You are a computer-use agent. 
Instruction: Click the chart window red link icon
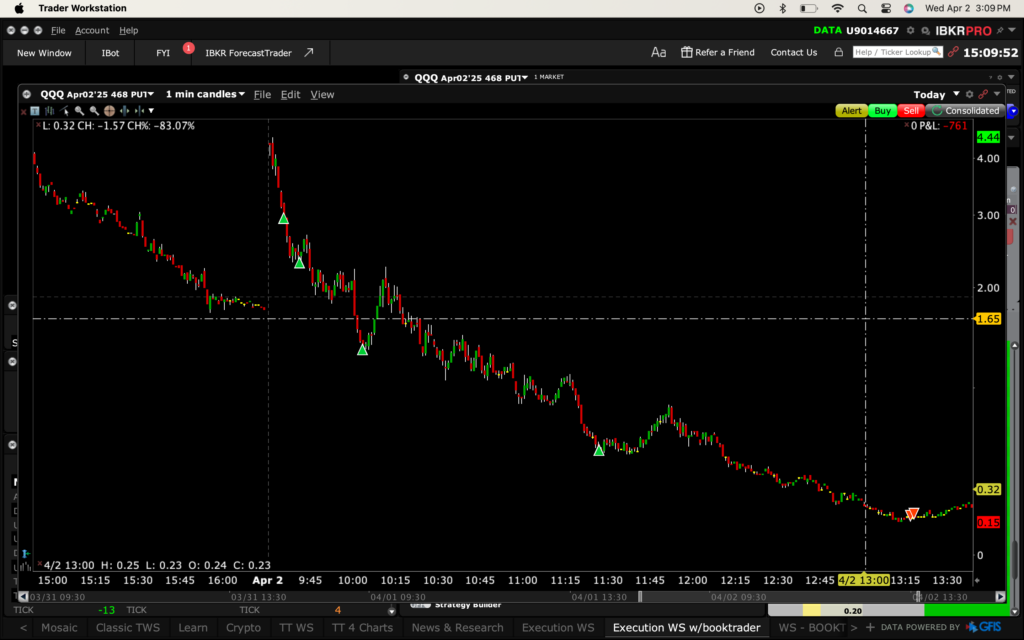(x=984, y=95)
